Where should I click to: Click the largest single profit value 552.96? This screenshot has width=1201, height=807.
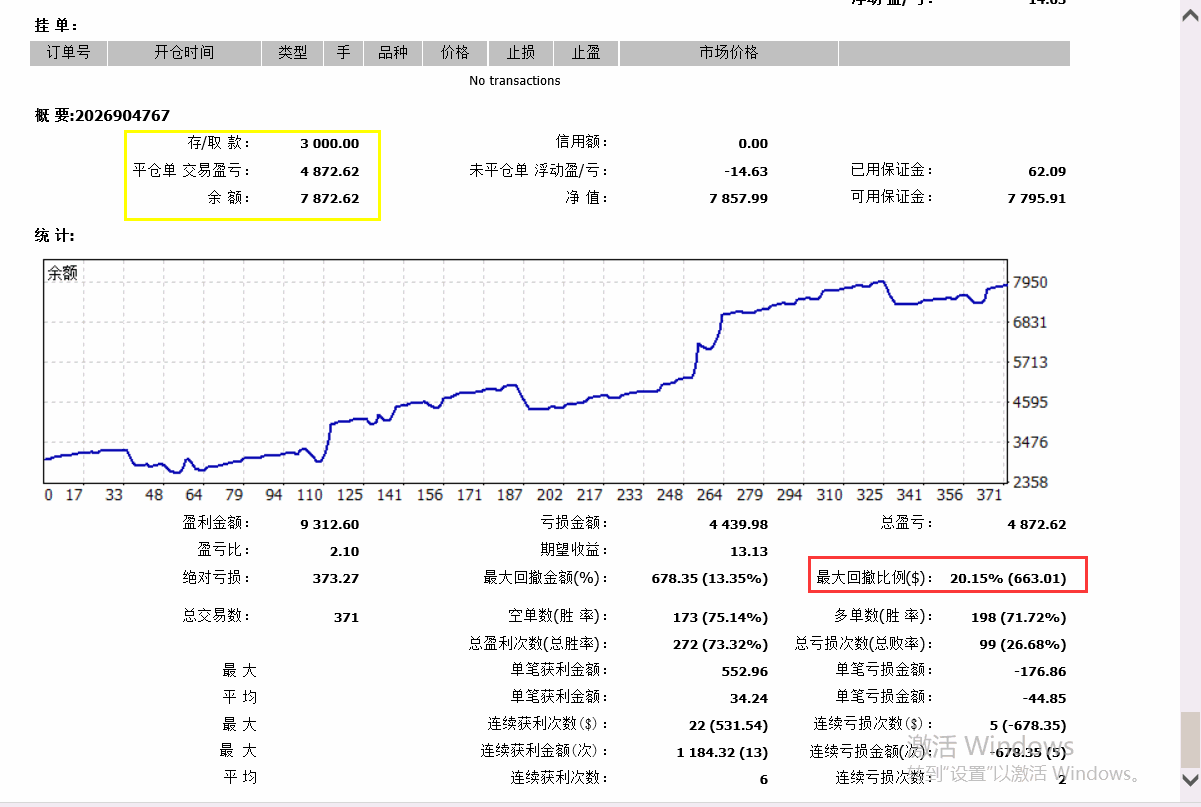tap(745, 671)
